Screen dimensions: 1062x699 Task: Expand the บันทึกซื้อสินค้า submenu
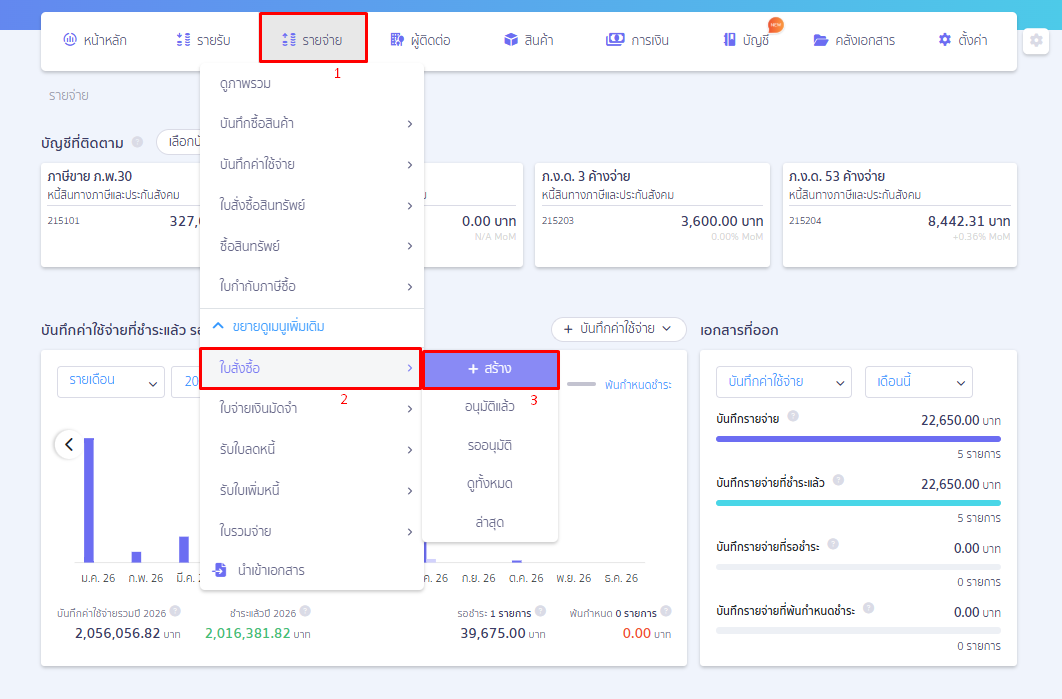tap(312, 123)
